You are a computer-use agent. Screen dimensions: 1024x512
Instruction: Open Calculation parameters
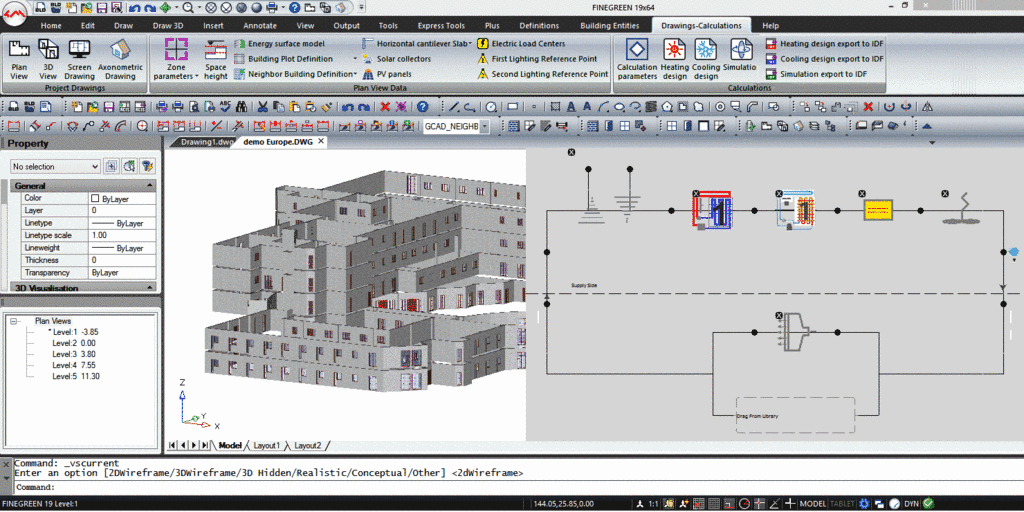pos(637,59)
